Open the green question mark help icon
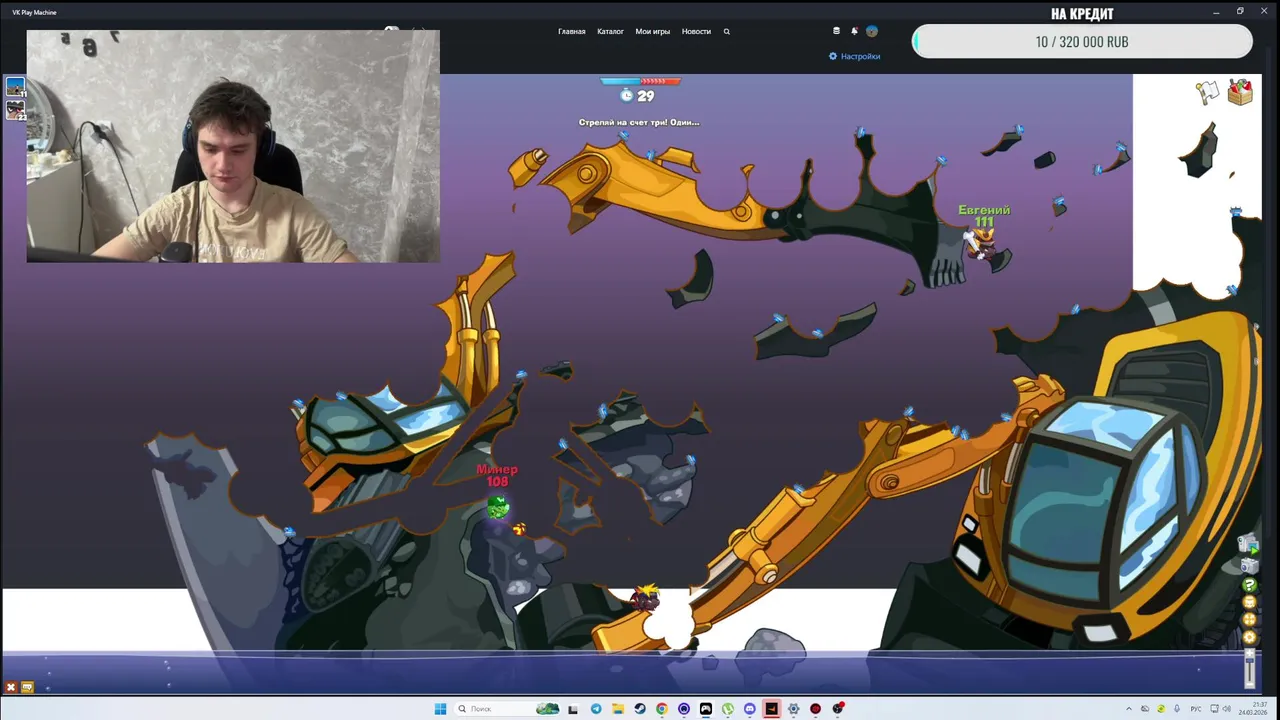Image resolution: width=1280 pixels, height=720 pixels. [x=1249, y=584]
